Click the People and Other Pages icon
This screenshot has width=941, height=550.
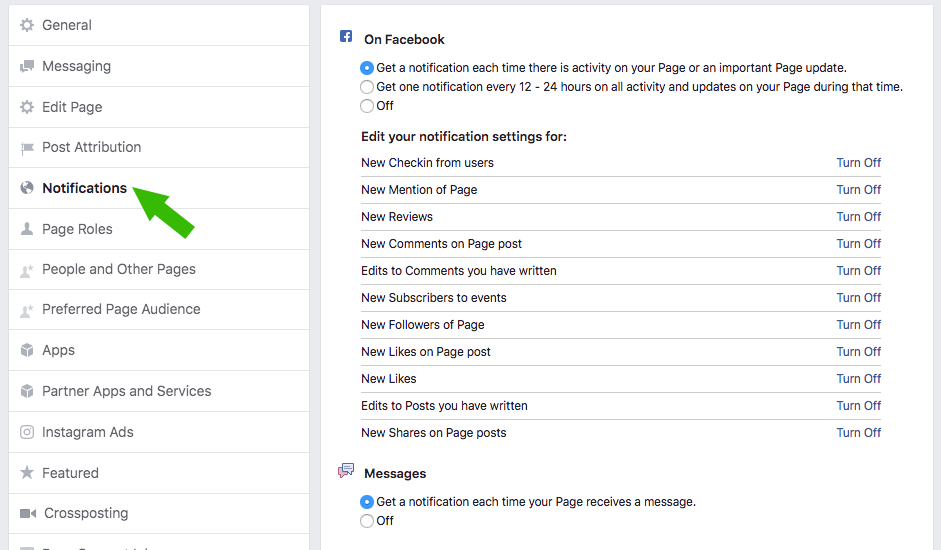pyautogui.click(x=27, y=270)
